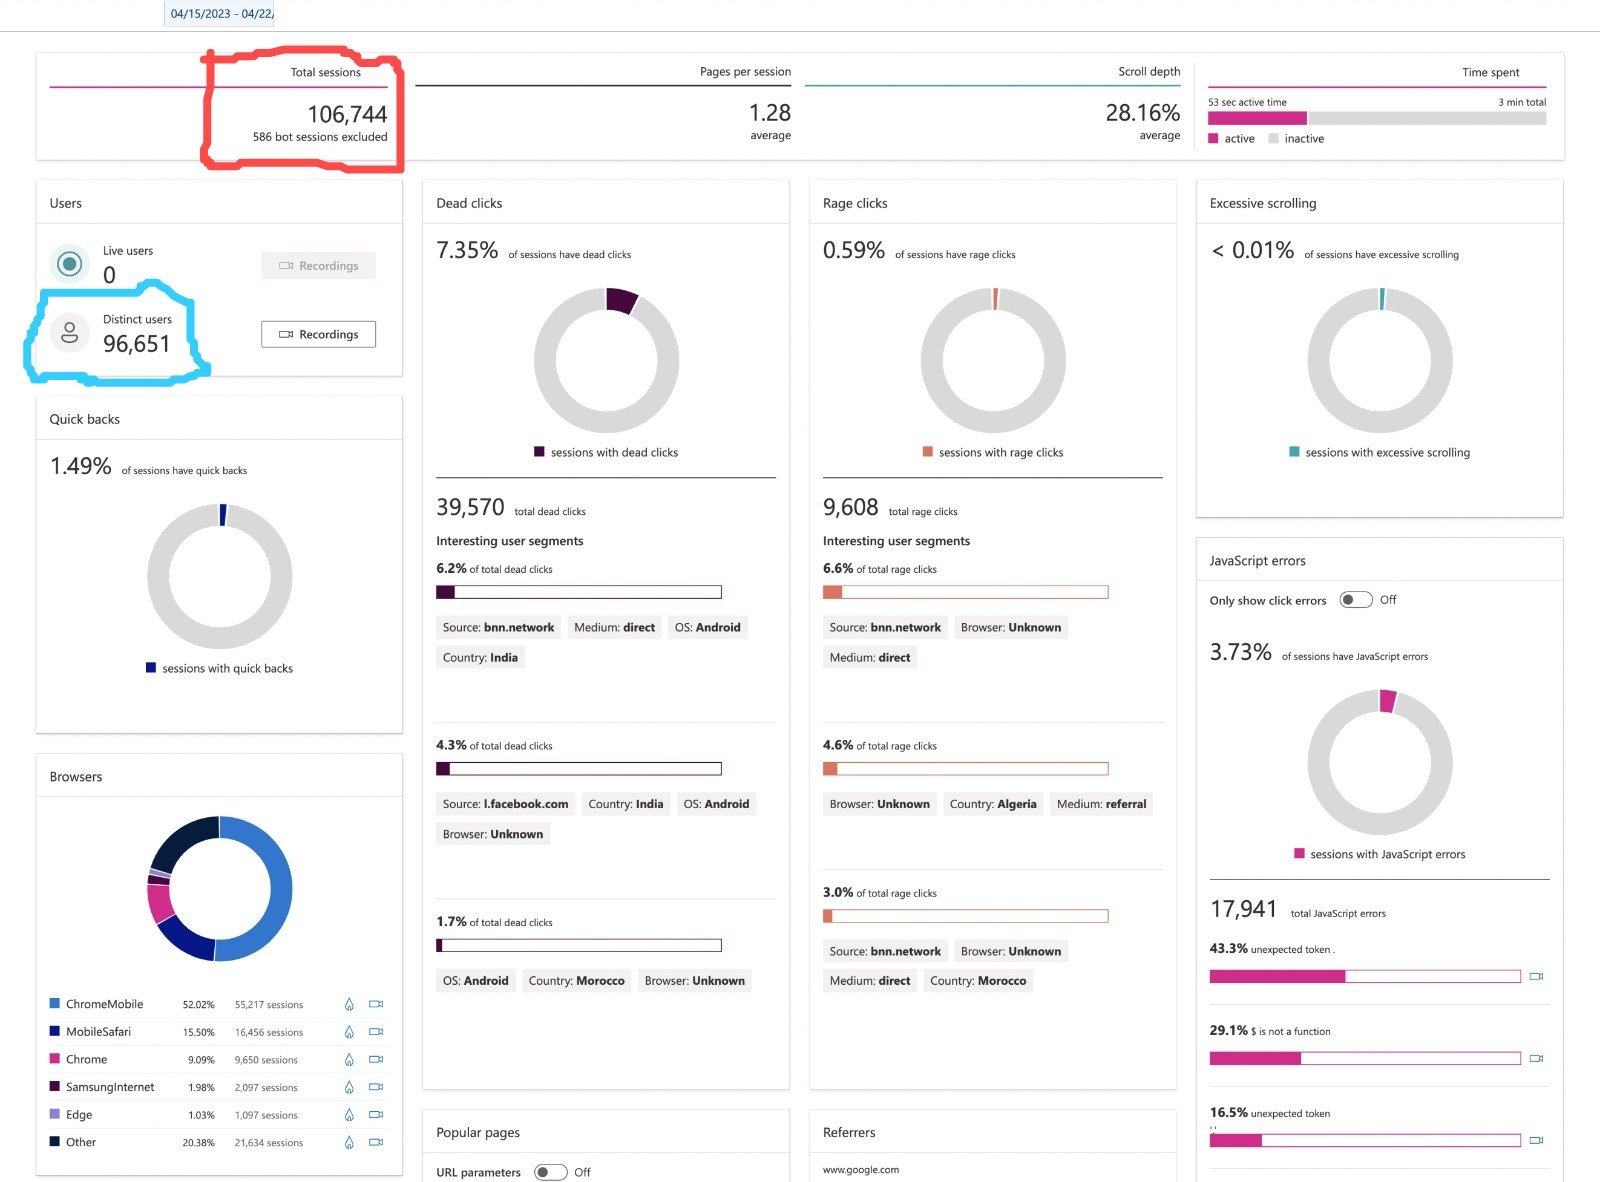This screenshot has width=1600, height=1182.
Task: Select 'Medium: referral' segment chip
Action: [x=1101, y=804]
